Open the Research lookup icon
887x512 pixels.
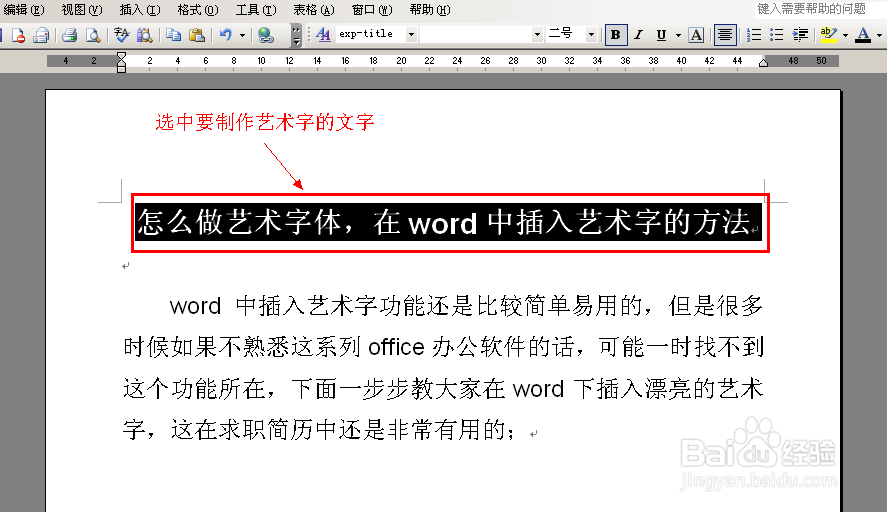[145, 35]
